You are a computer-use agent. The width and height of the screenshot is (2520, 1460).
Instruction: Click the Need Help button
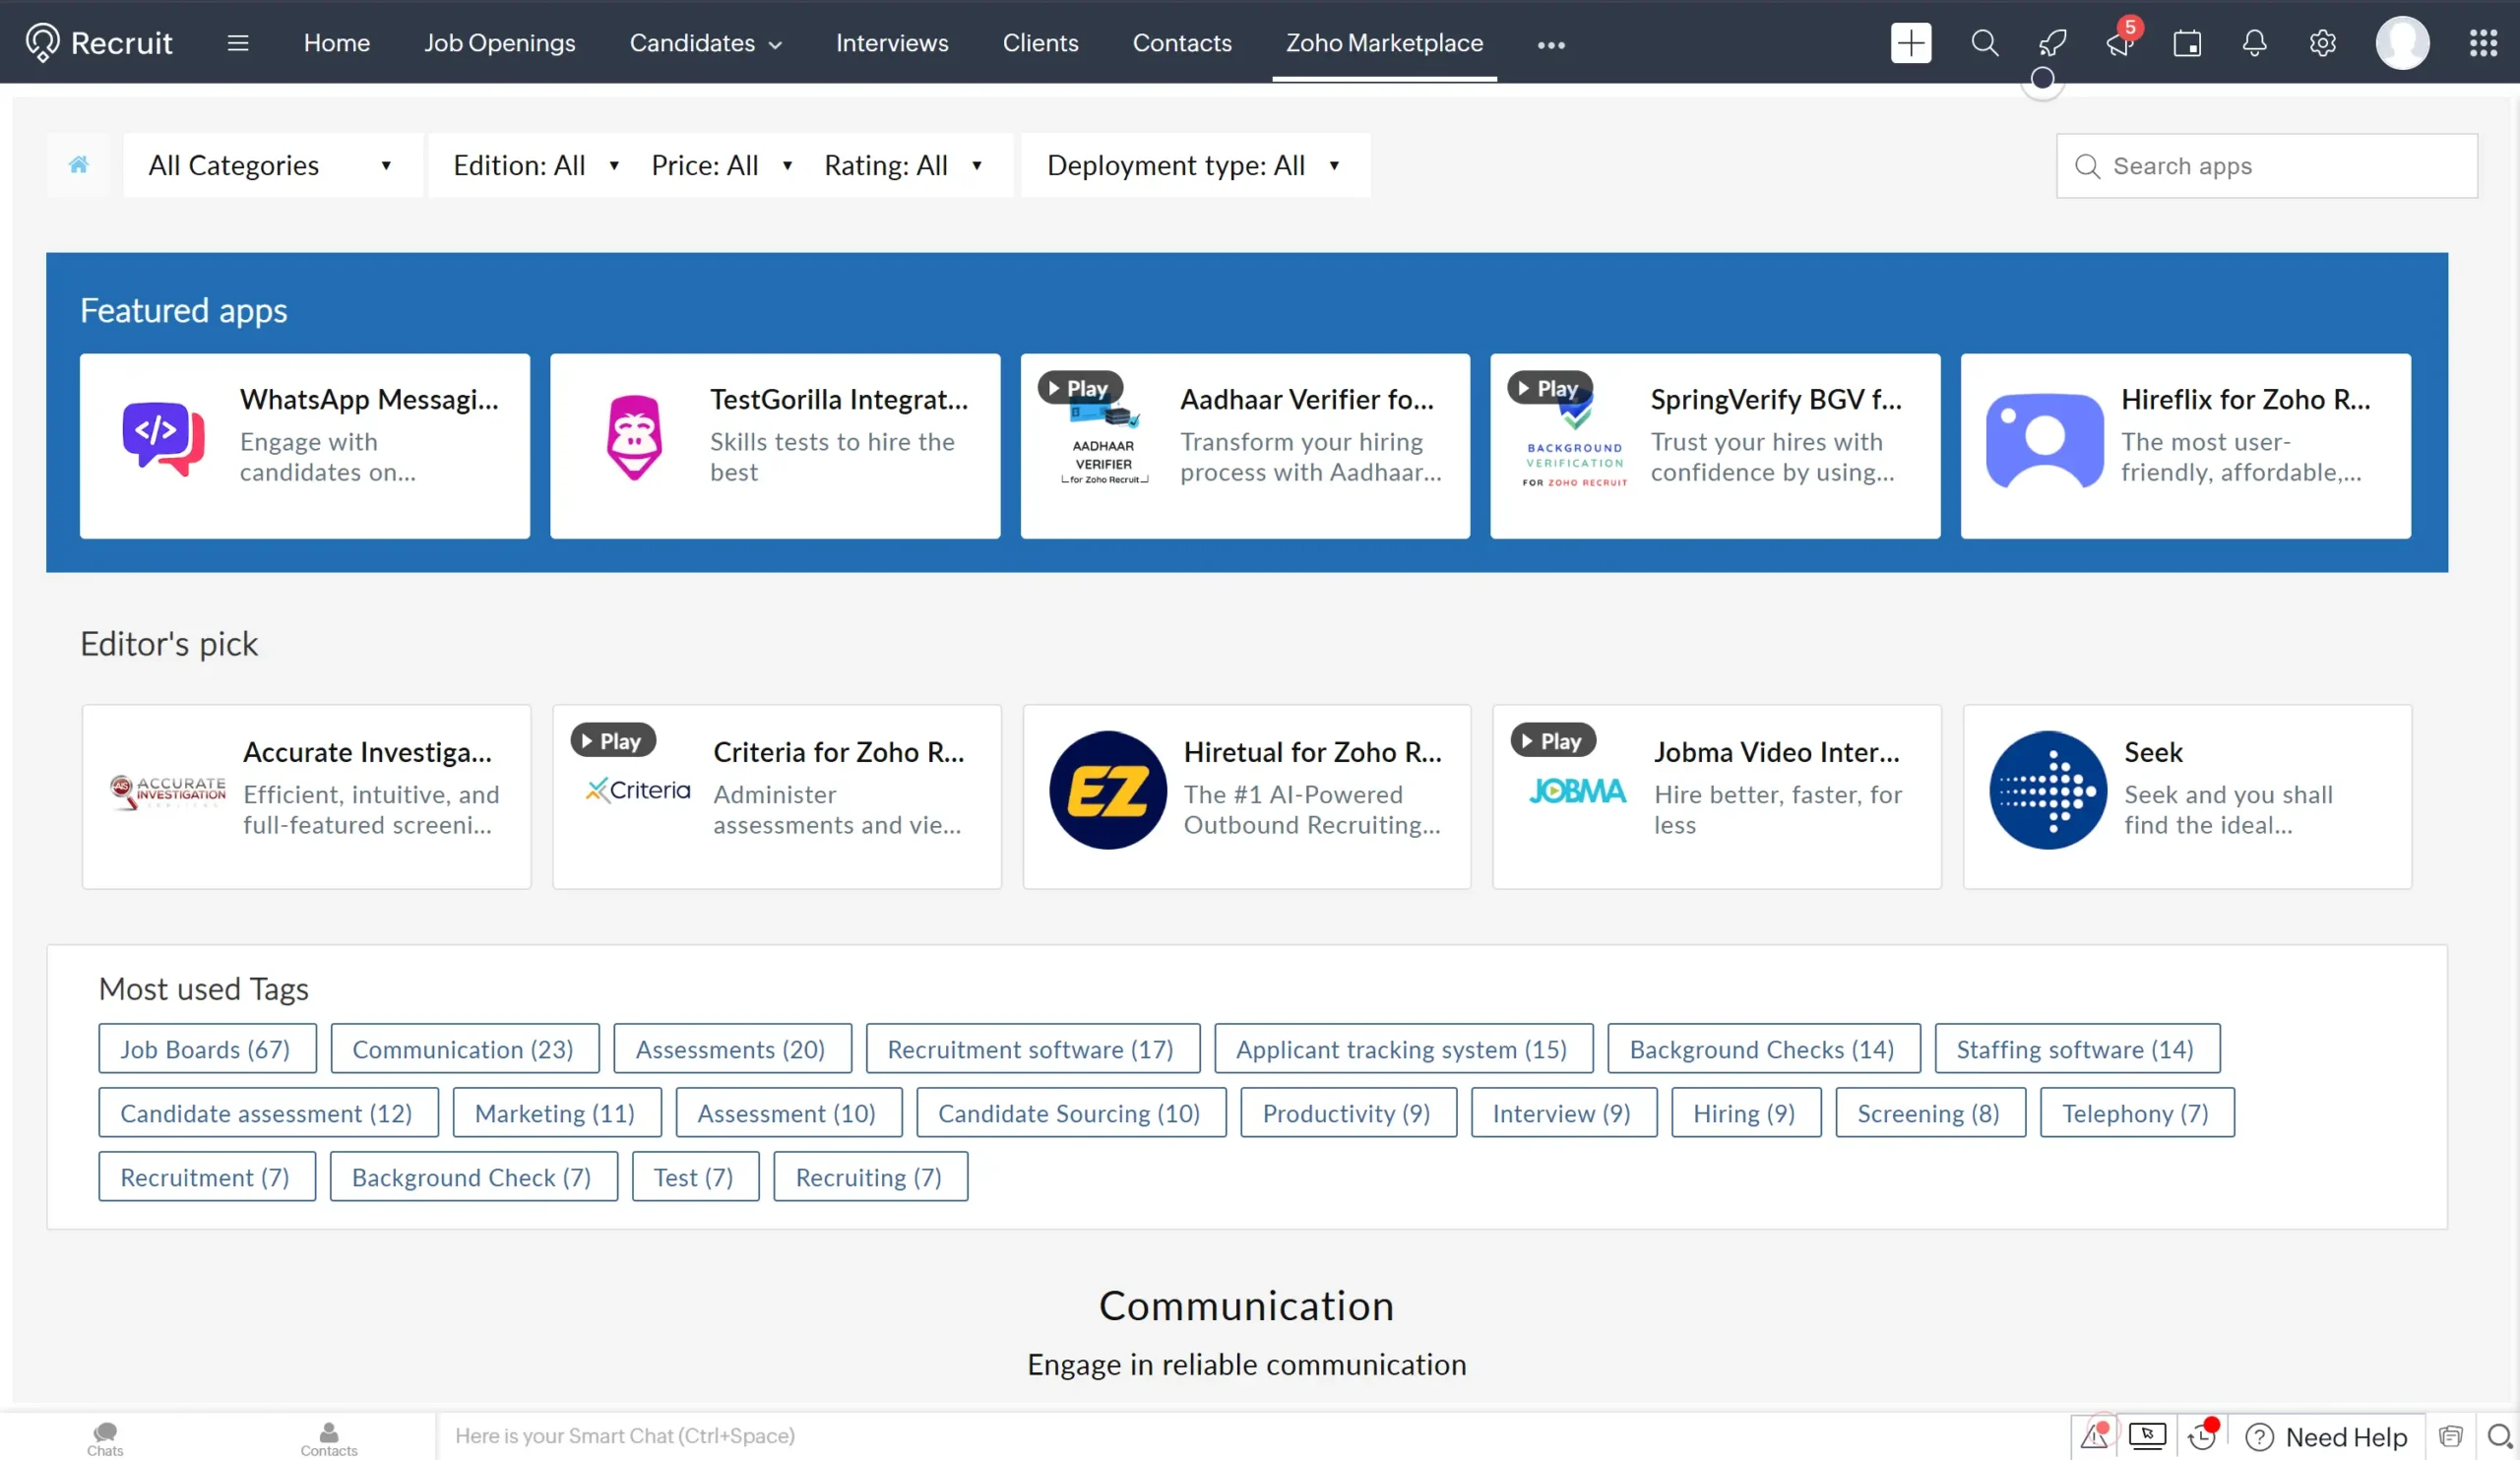(2327, 1436)
